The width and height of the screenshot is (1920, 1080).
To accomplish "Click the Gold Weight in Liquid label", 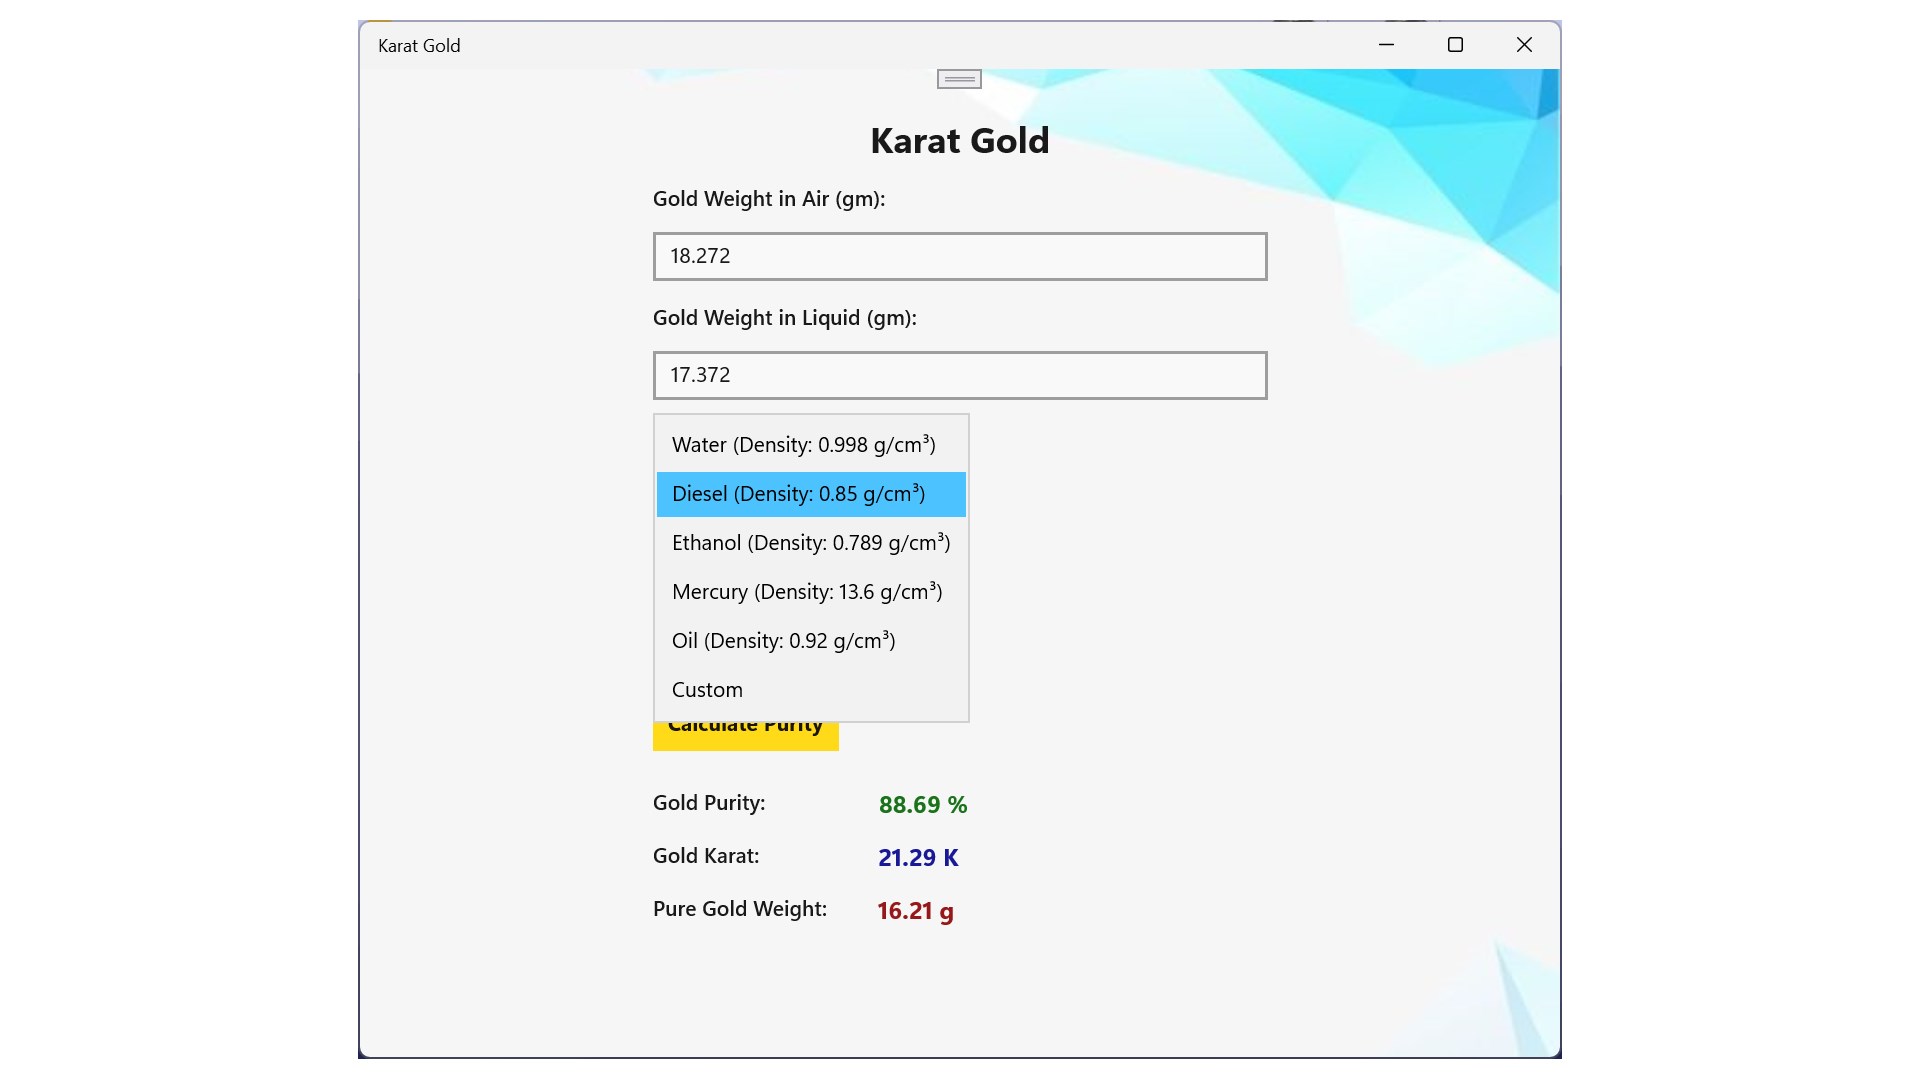I will tap(784, 318).
